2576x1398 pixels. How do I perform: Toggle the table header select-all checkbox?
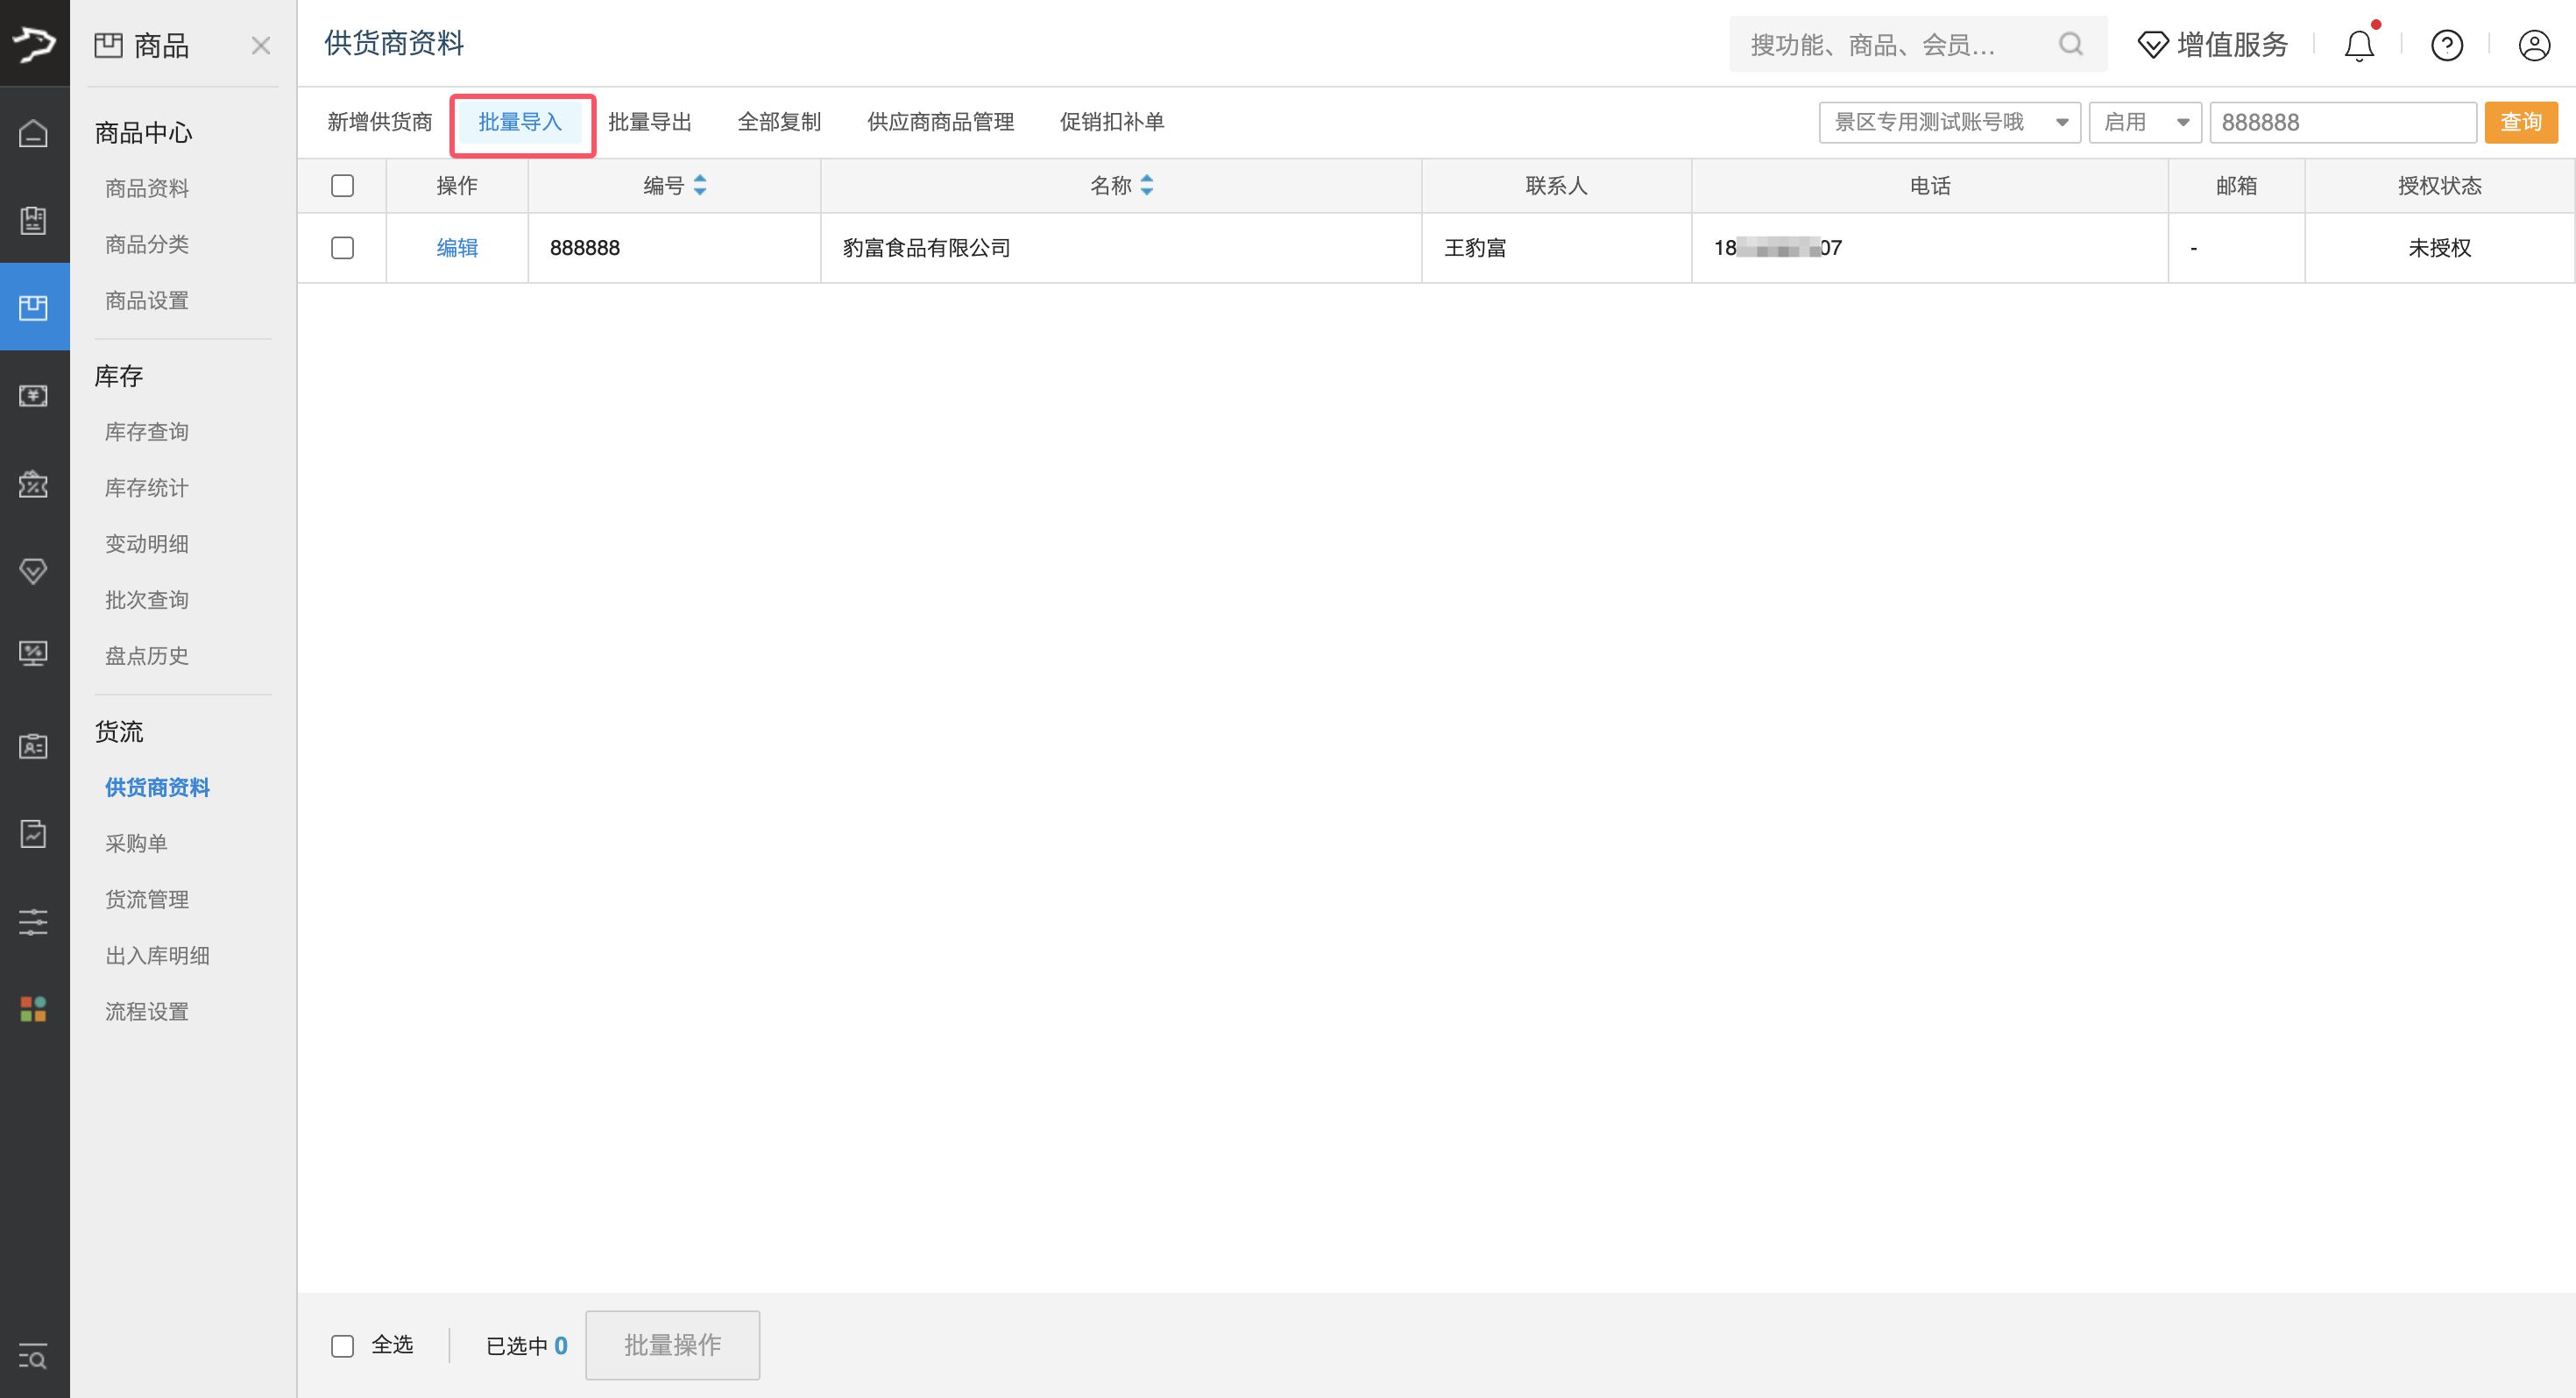[342, 186]
